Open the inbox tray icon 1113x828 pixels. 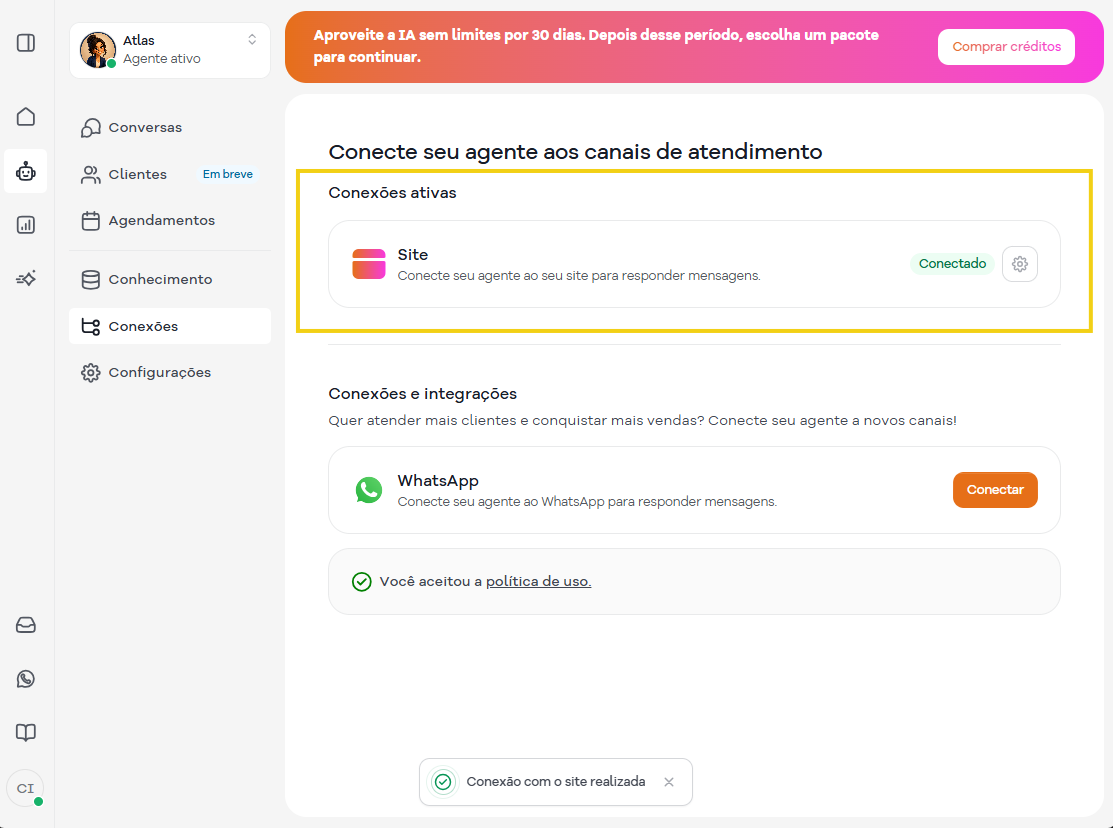(26, 625)
